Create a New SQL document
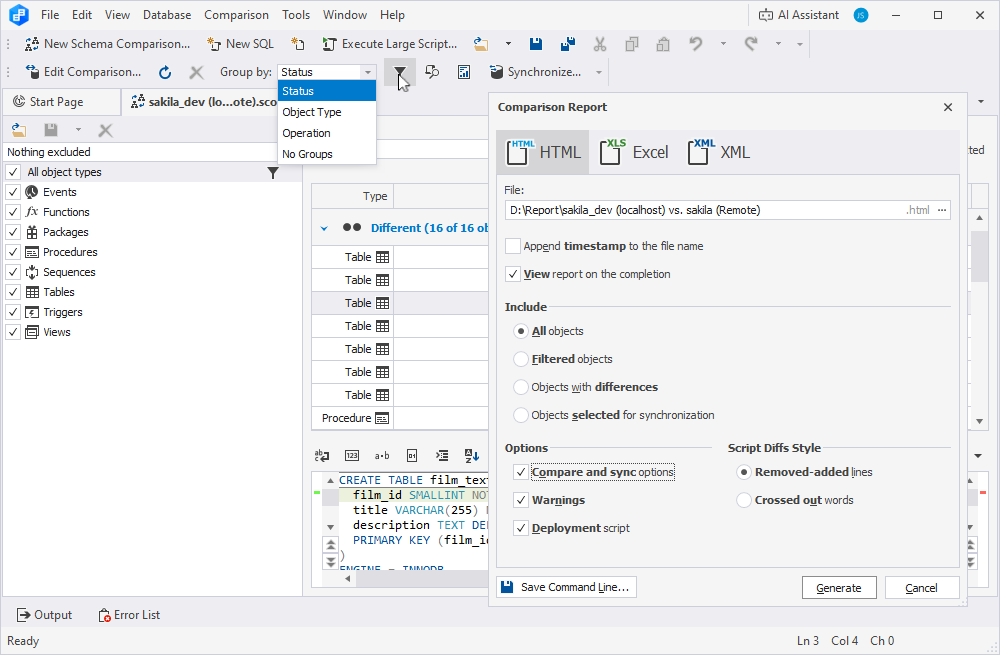Viewport: 1000px width, 655px height. click(240, 43)
